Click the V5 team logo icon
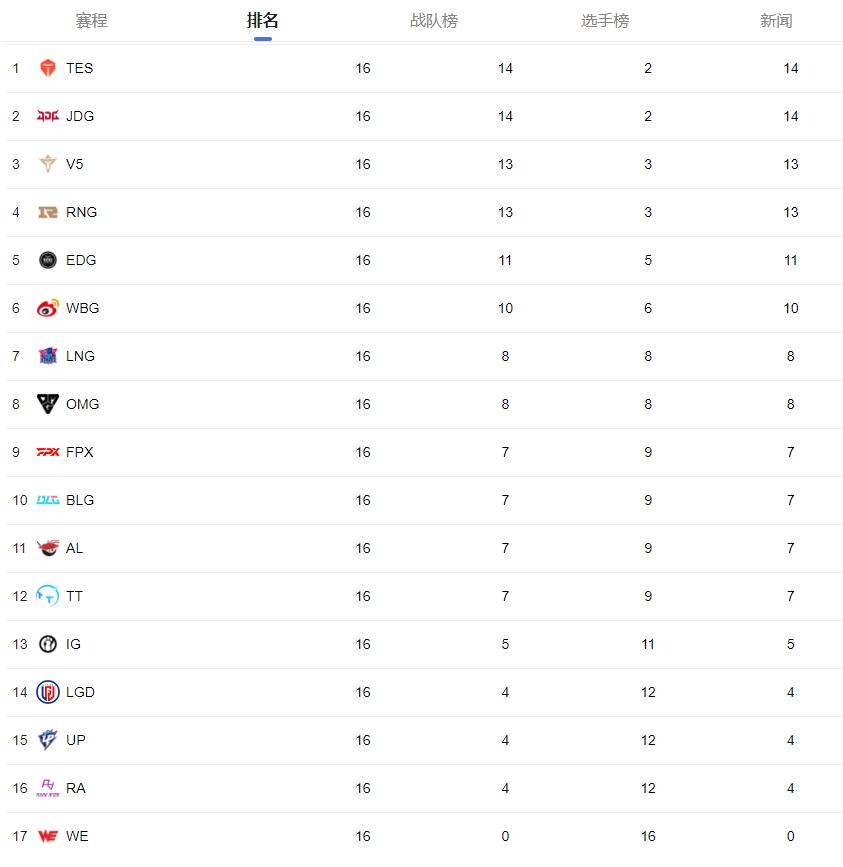 48,164
